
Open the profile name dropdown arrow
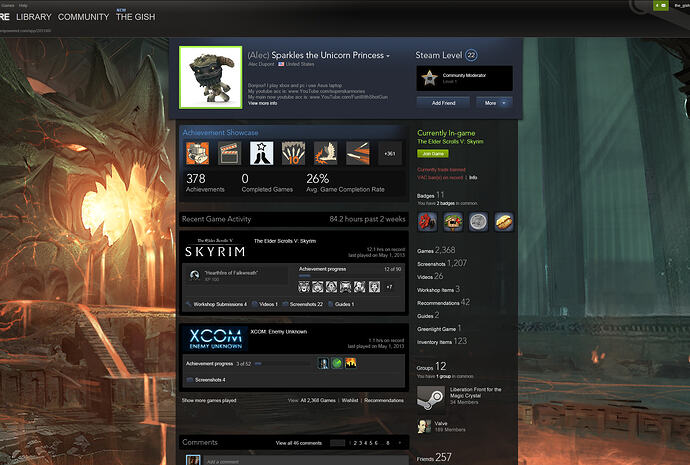tap(388, 56)
